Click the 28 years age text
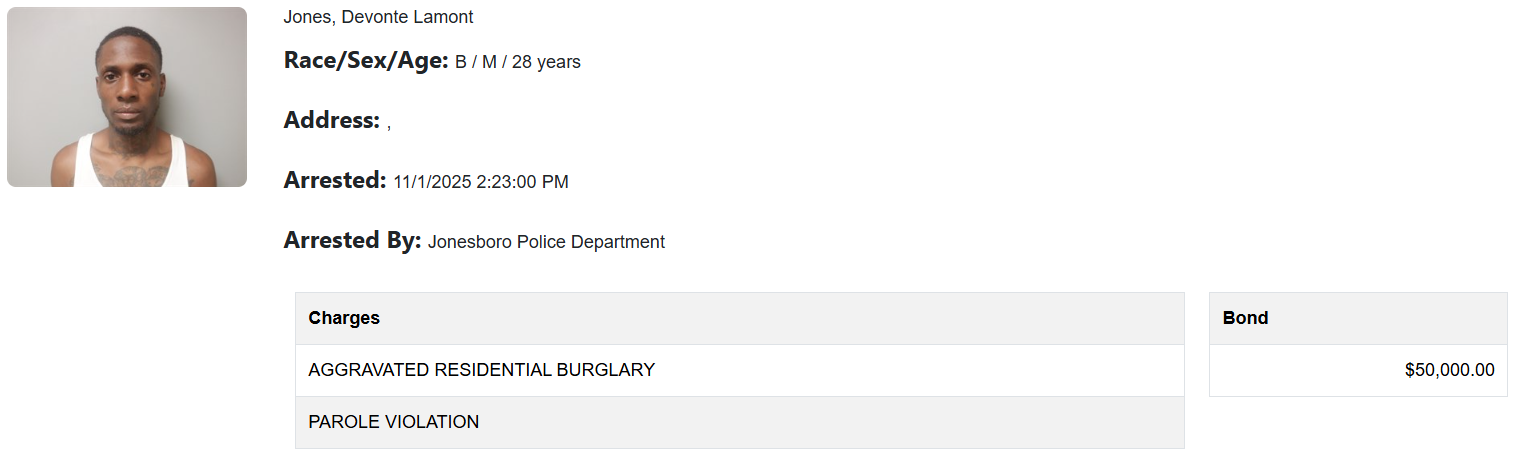The height and width of the screenshot is (458, 1514). [x=546, y=62]
